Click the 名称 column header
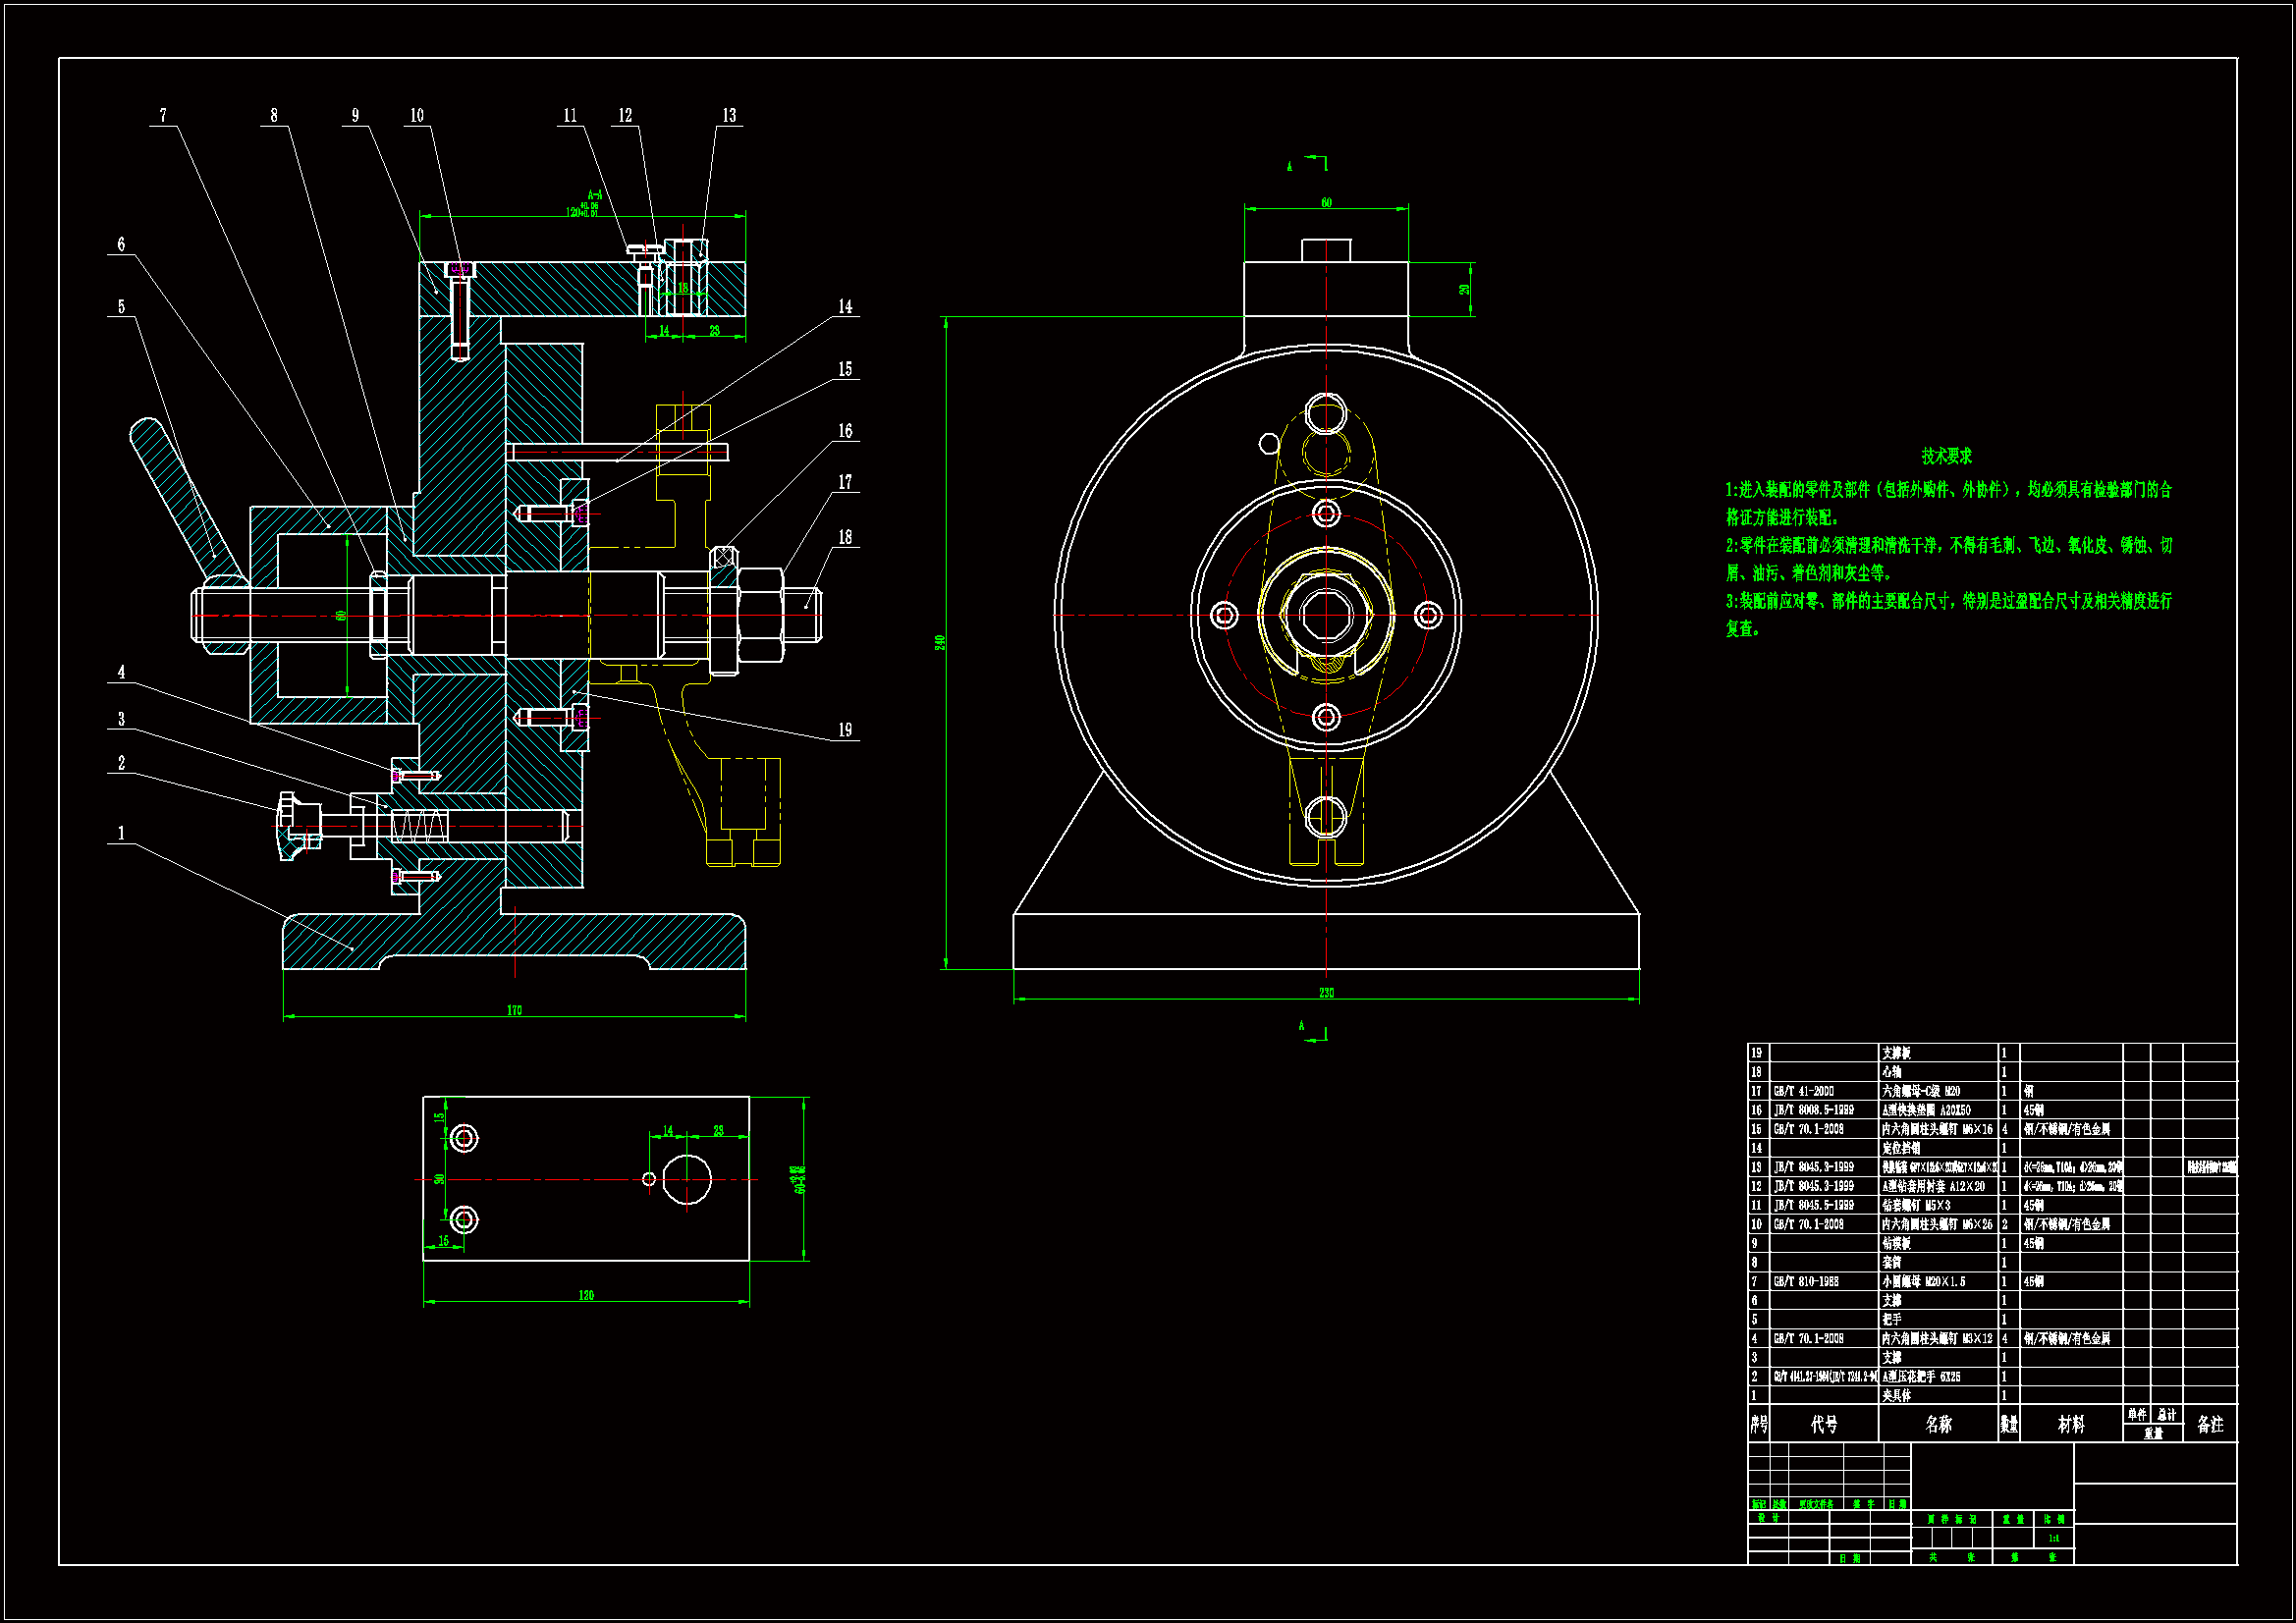Screen dimensions: 2296x1623 click(1938, 1424)
